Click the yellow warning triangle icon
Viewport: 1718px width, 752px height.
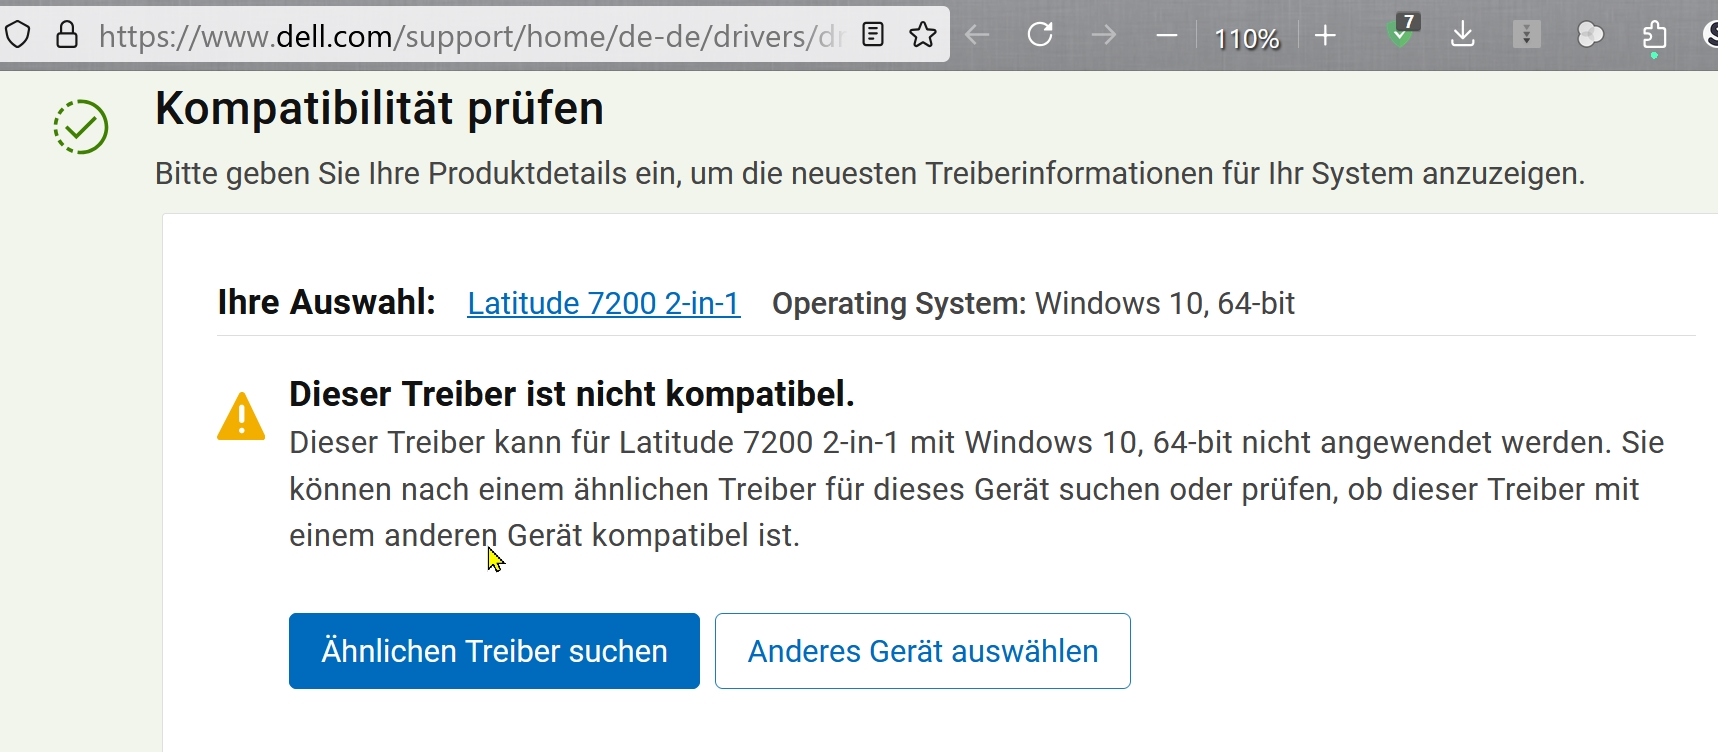241,417
